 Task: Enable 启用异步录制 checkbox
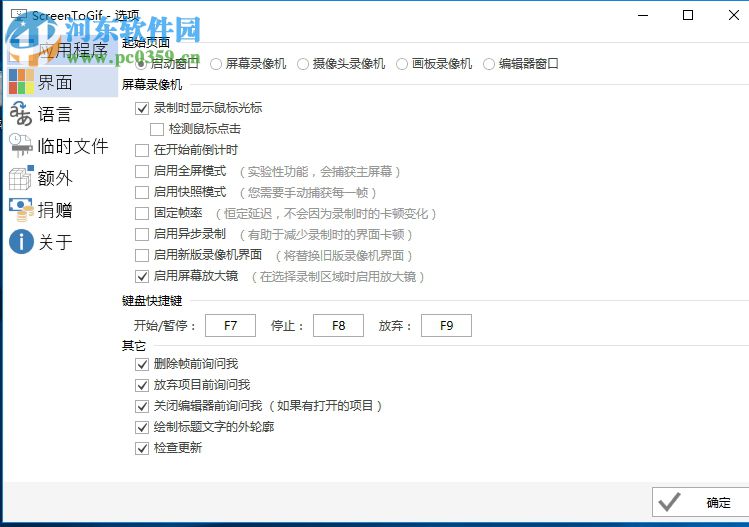(x=142, y=235)
